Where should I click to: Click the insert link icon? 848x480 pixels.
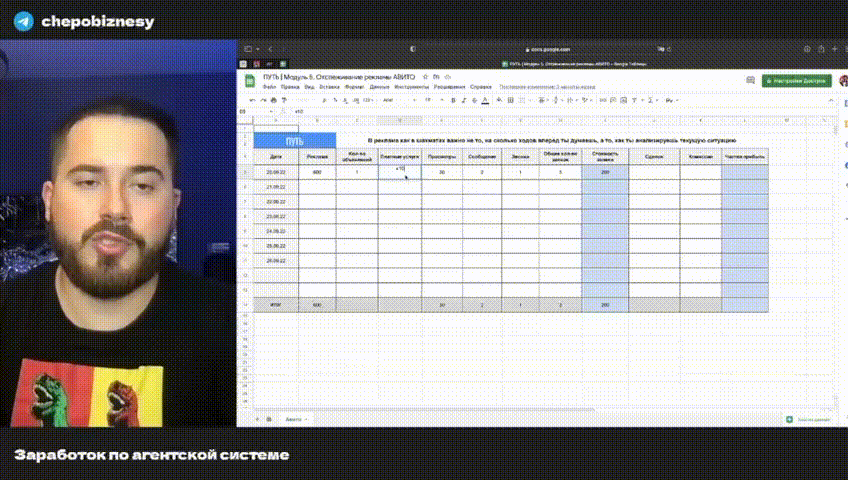click(x=603, y=100)
